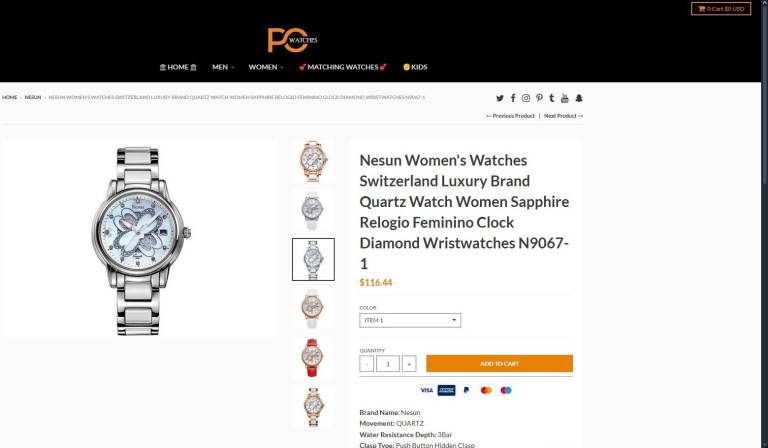Open the Matching Watches menu item
This screenshot has height=448, width=768.
[343, 67]
